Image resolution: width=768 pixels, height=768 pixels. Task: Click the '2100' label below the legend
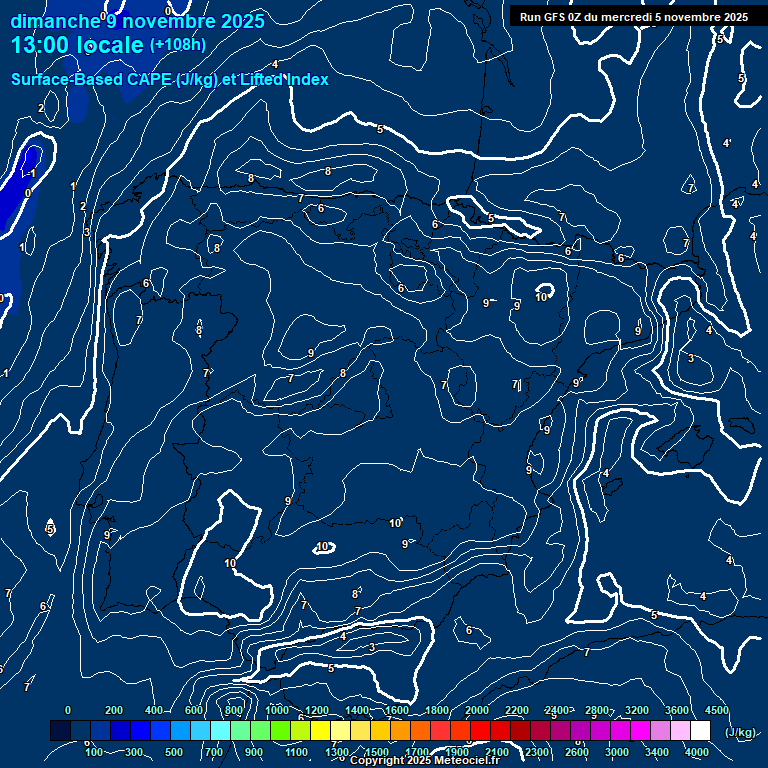click(497, 752)
